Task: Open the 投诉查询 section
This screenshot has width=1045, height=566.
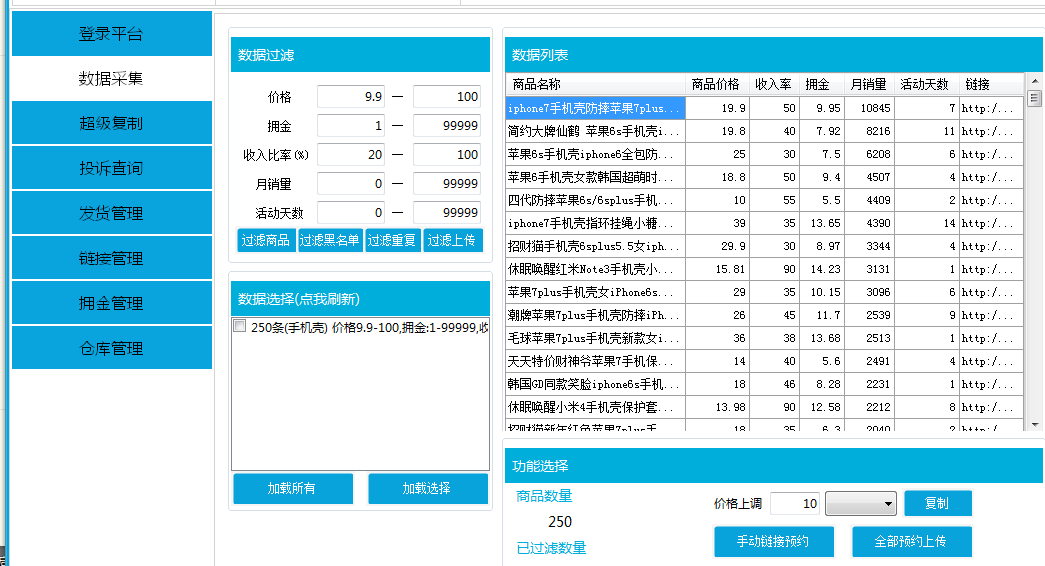Action: (111, 169)
